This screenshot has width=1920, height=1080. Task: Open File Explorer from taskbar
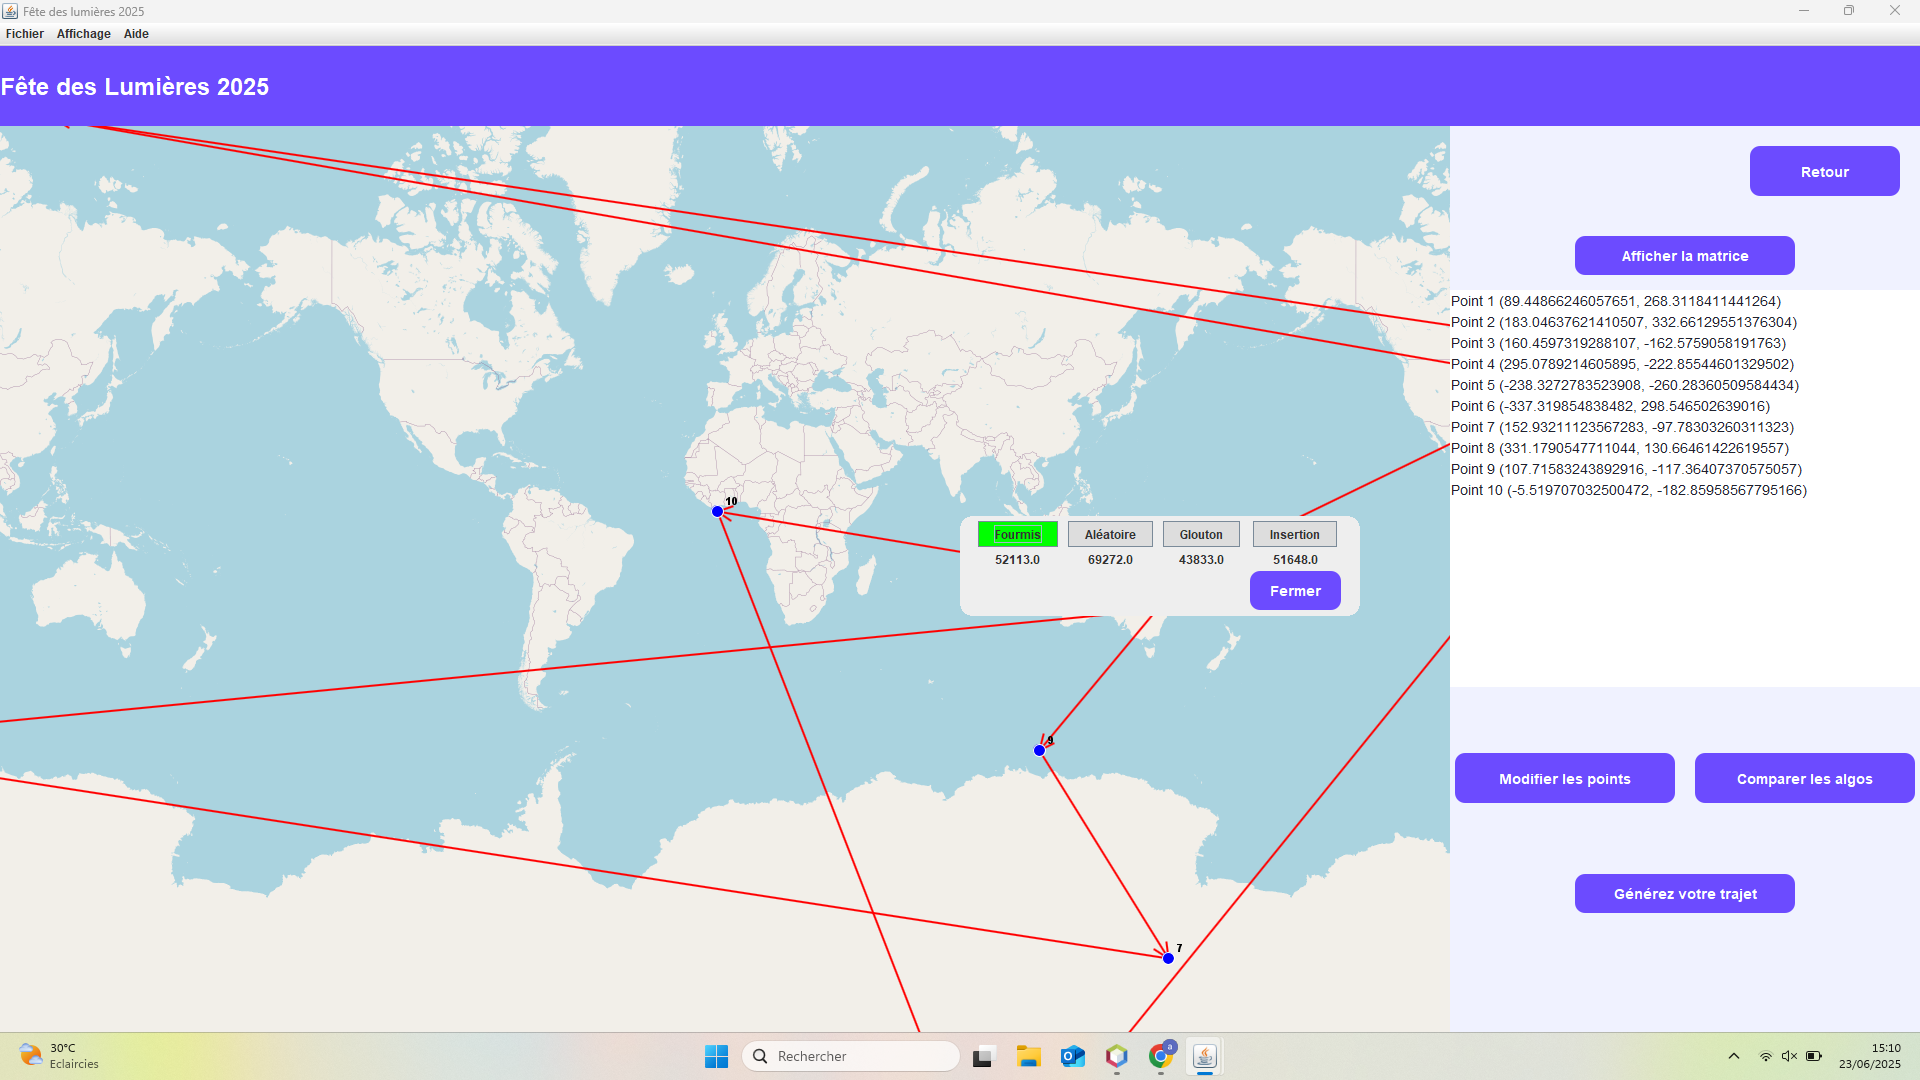(x=1028, y=1056)
